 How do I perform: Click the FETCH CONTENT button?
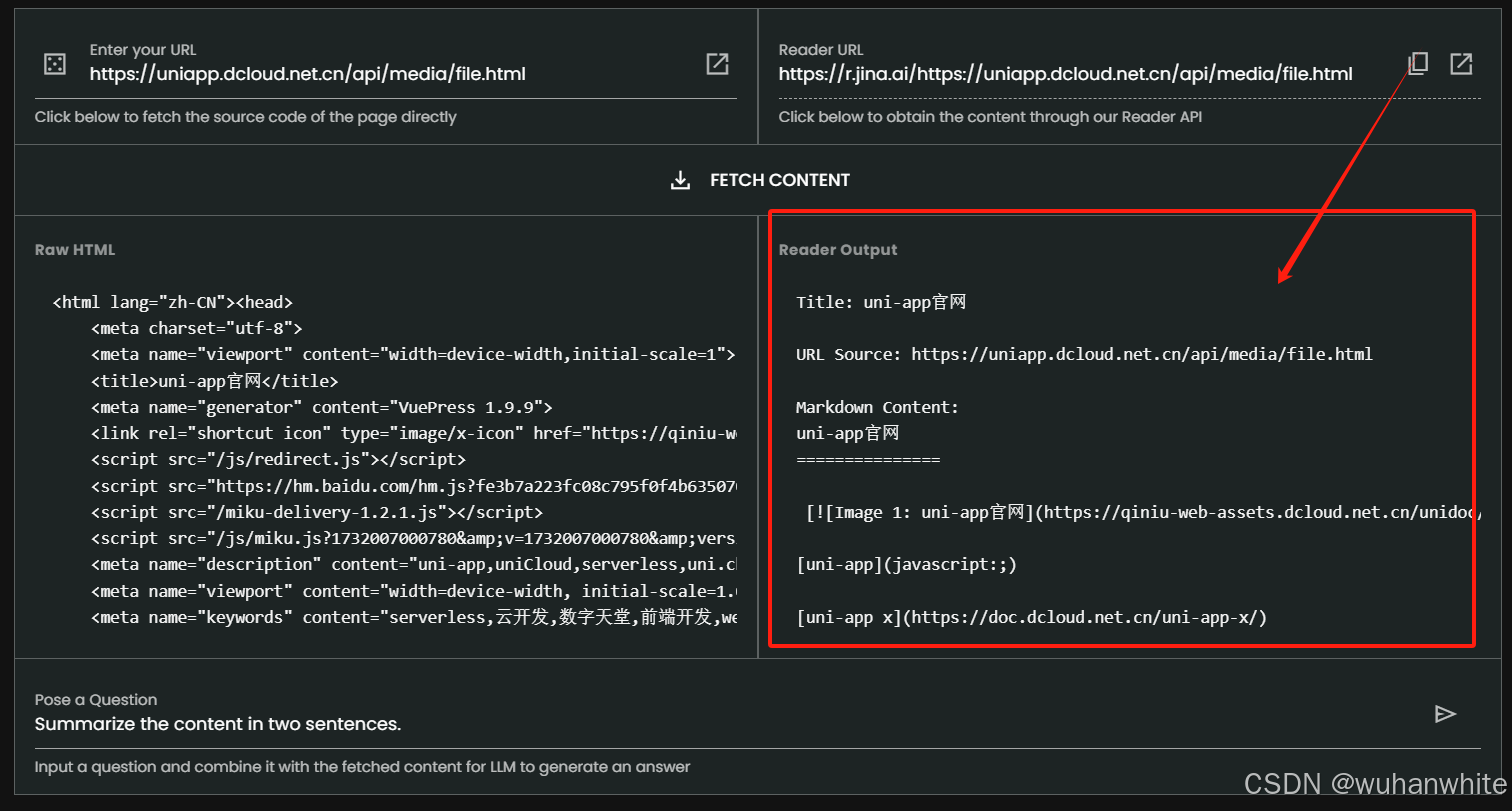(x=758, y=180)
